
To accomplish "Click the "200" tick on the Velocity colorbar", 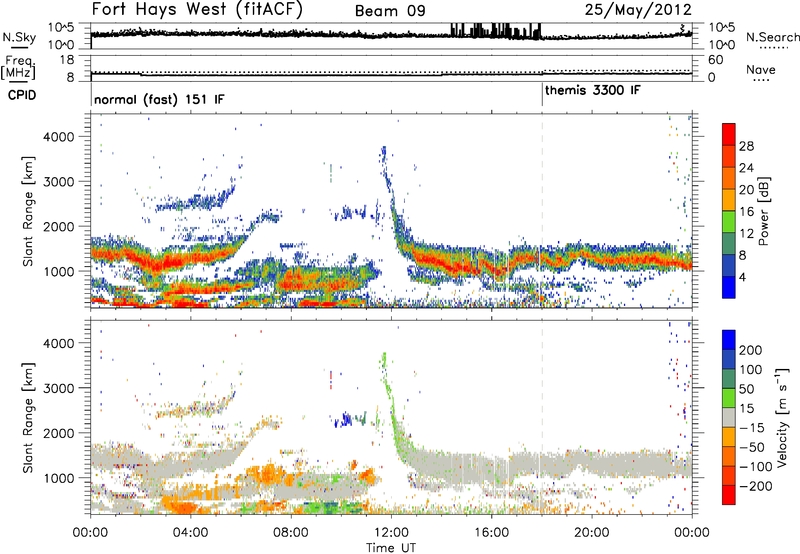I will [x=750, y=350].
